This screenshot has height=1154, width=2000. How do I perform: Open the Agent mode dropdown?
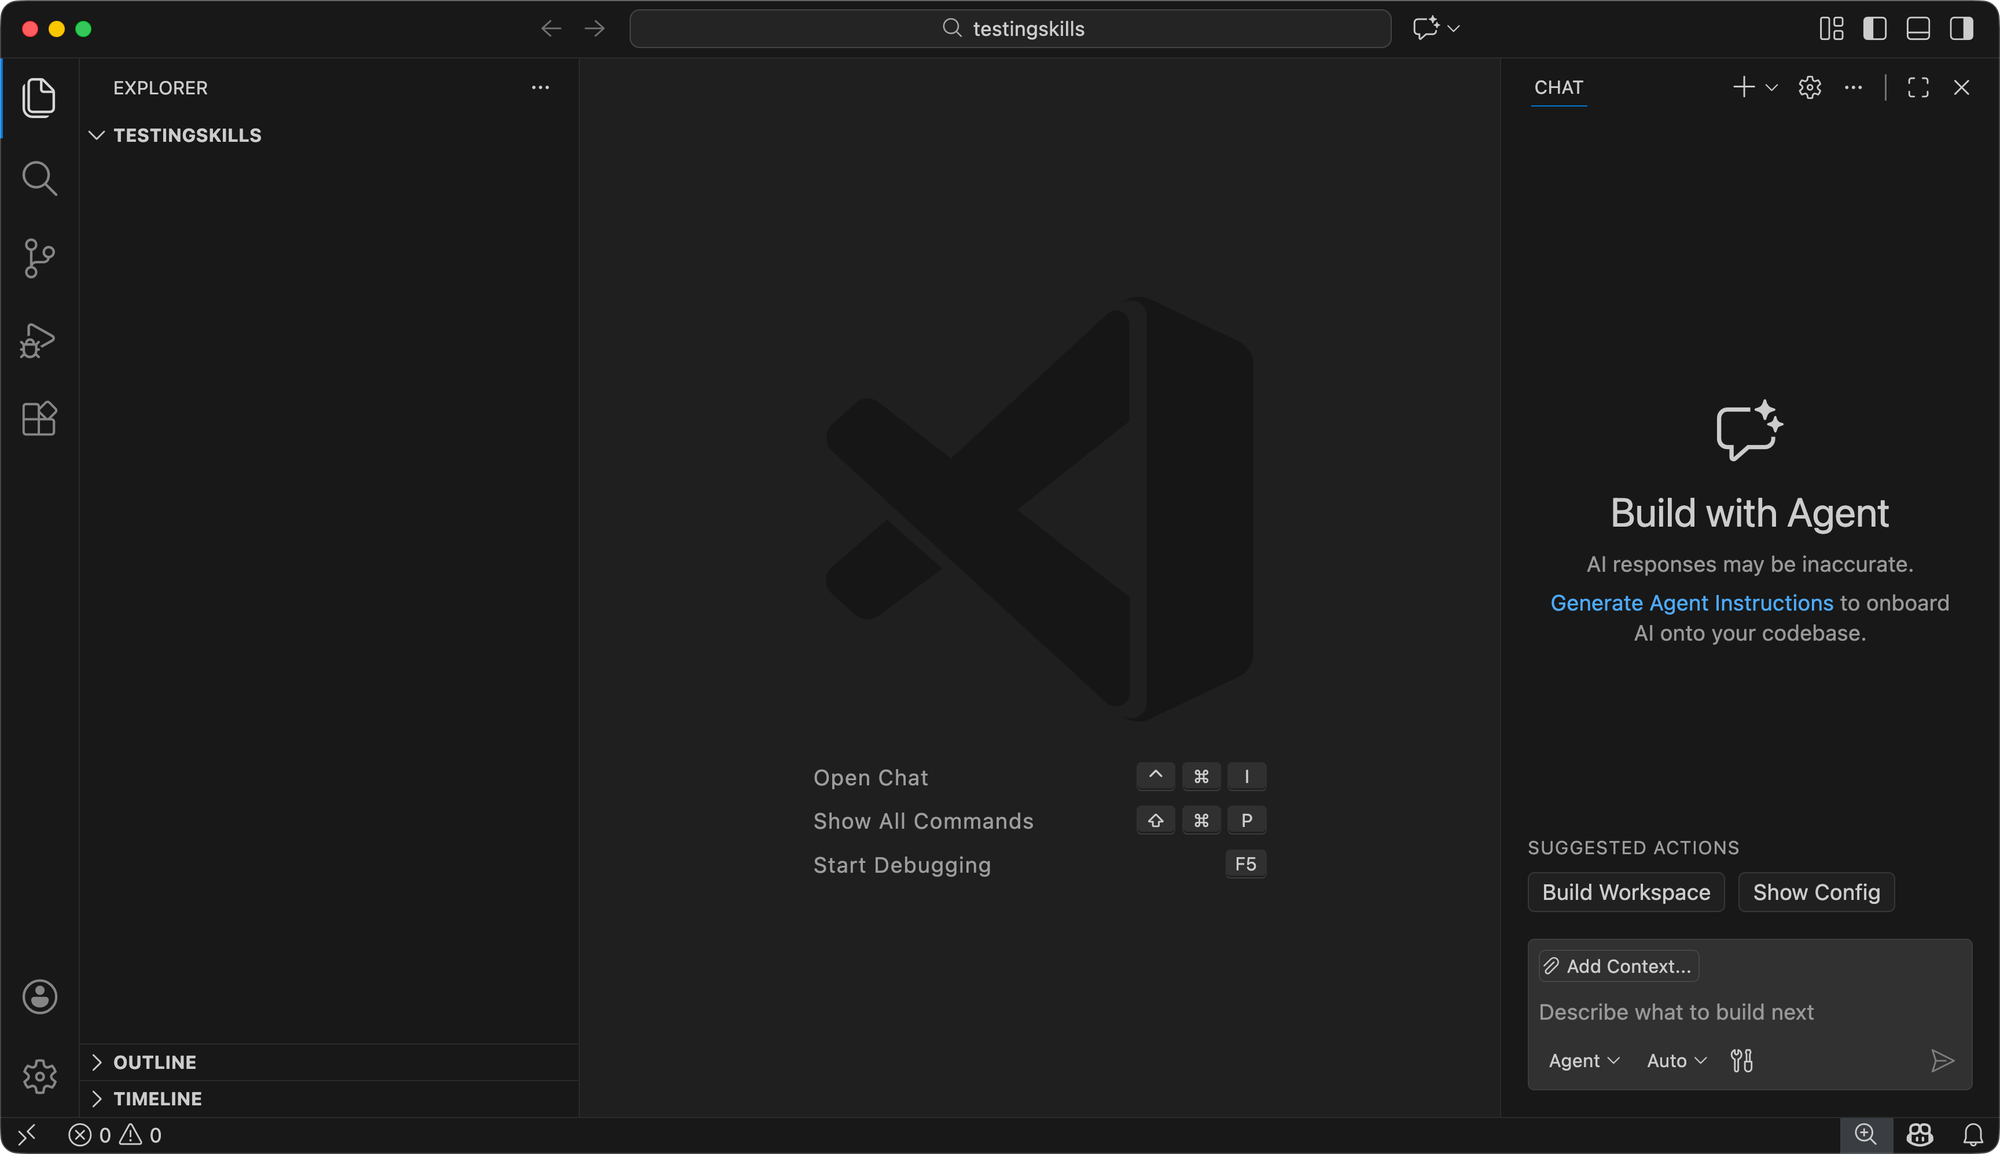click(x=1583, y=1061)
